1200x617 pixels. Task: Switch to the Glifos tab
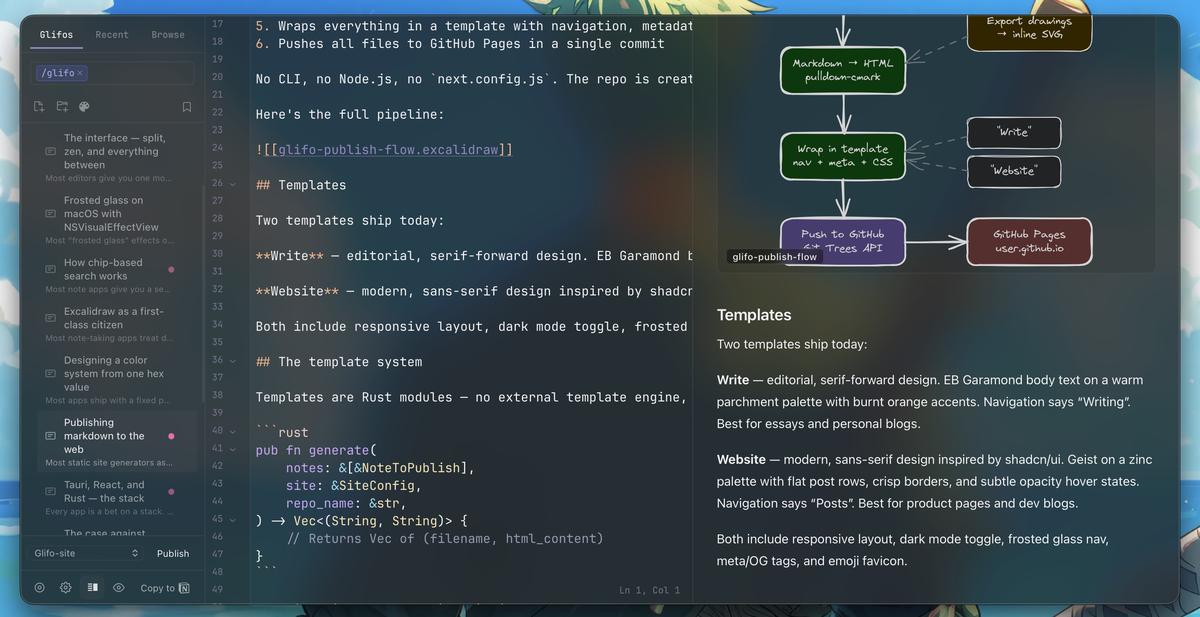(x=56, y=35)
